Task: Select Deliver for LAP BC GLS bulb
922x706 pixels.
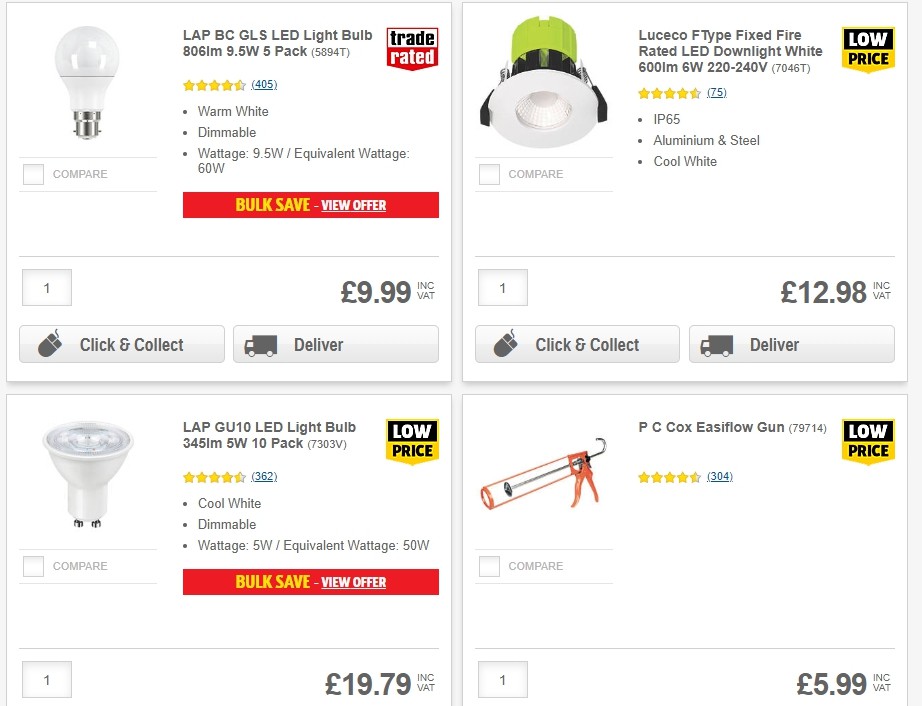Action: tap(335, 344)
